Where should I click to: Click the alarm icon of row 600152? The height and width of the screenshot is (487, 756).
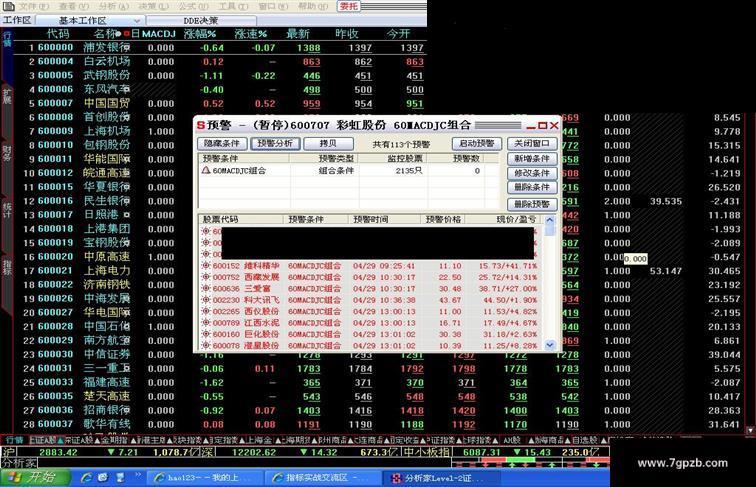tap(206, 266)
